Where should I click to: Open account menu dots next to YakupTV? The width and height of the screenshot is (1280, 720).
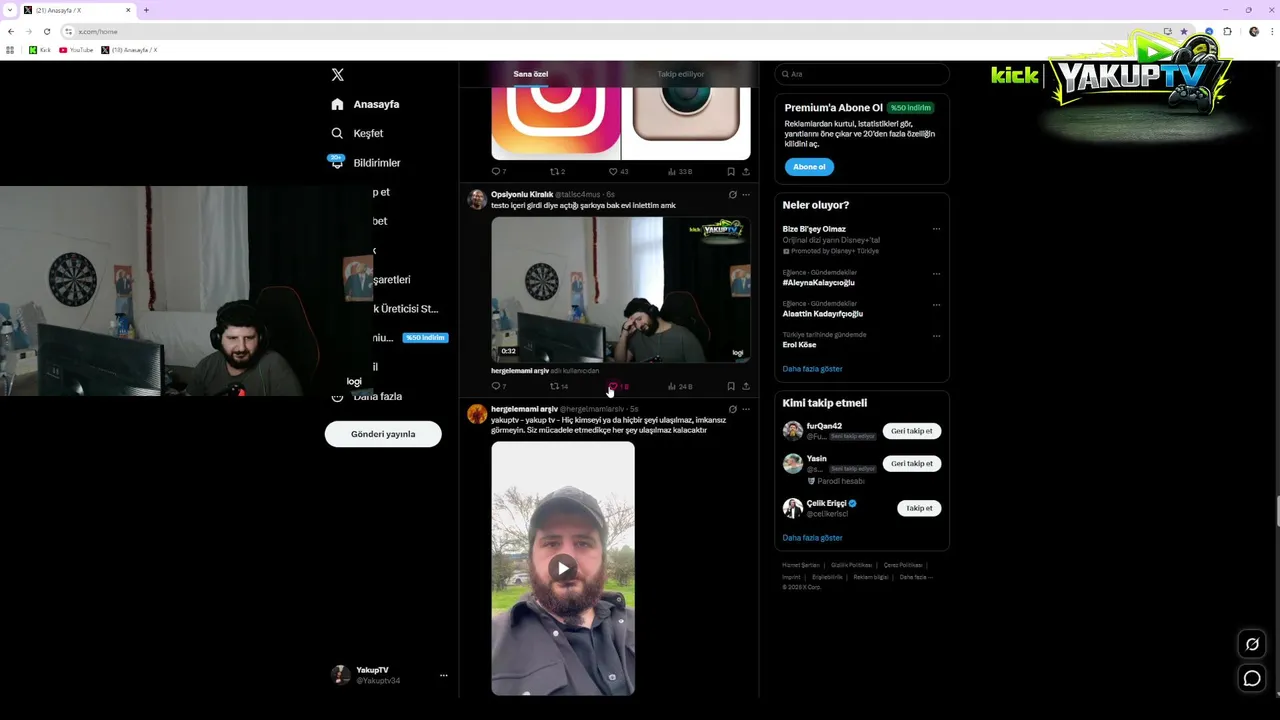(x=444, y=675)
